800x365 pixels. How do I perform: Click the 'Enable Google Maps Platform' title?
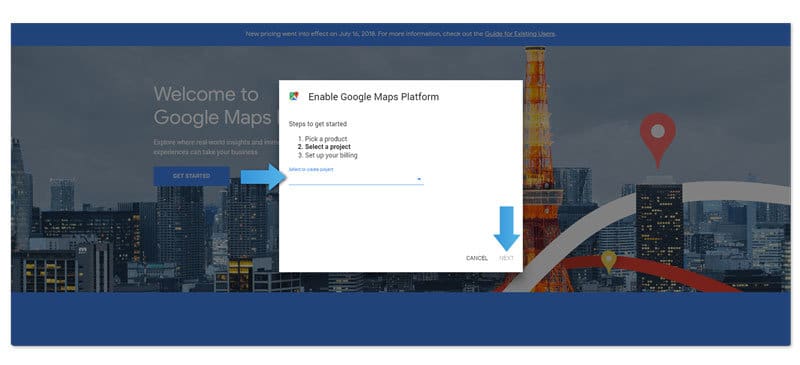373,97
